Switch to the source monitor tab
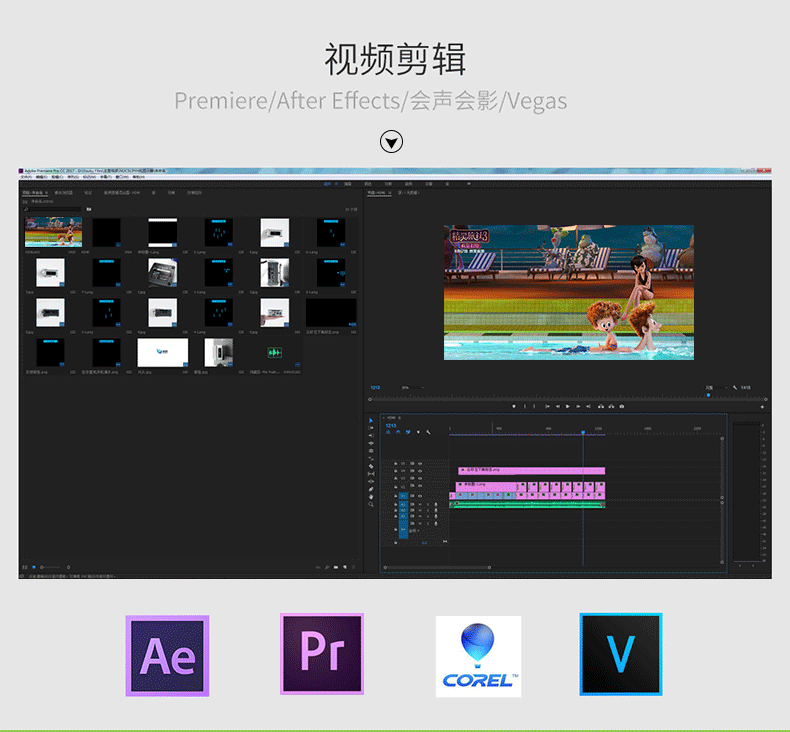 (409, 192)
